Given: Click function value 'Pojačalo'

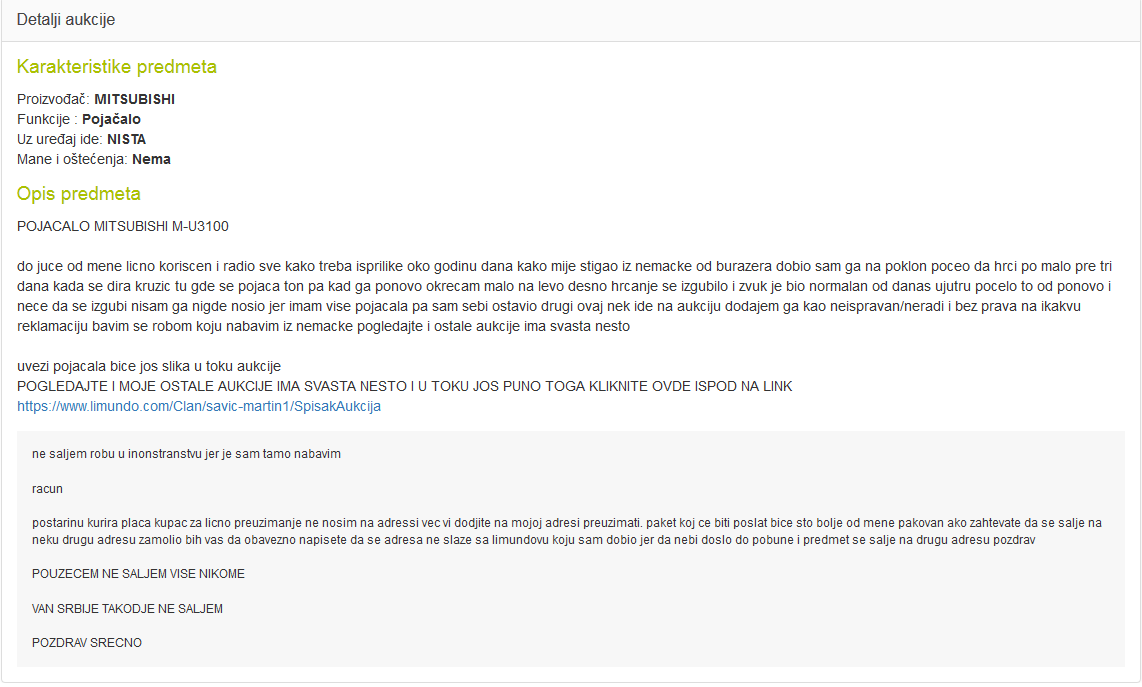Looking at the screenshot, I should (111, 119).
